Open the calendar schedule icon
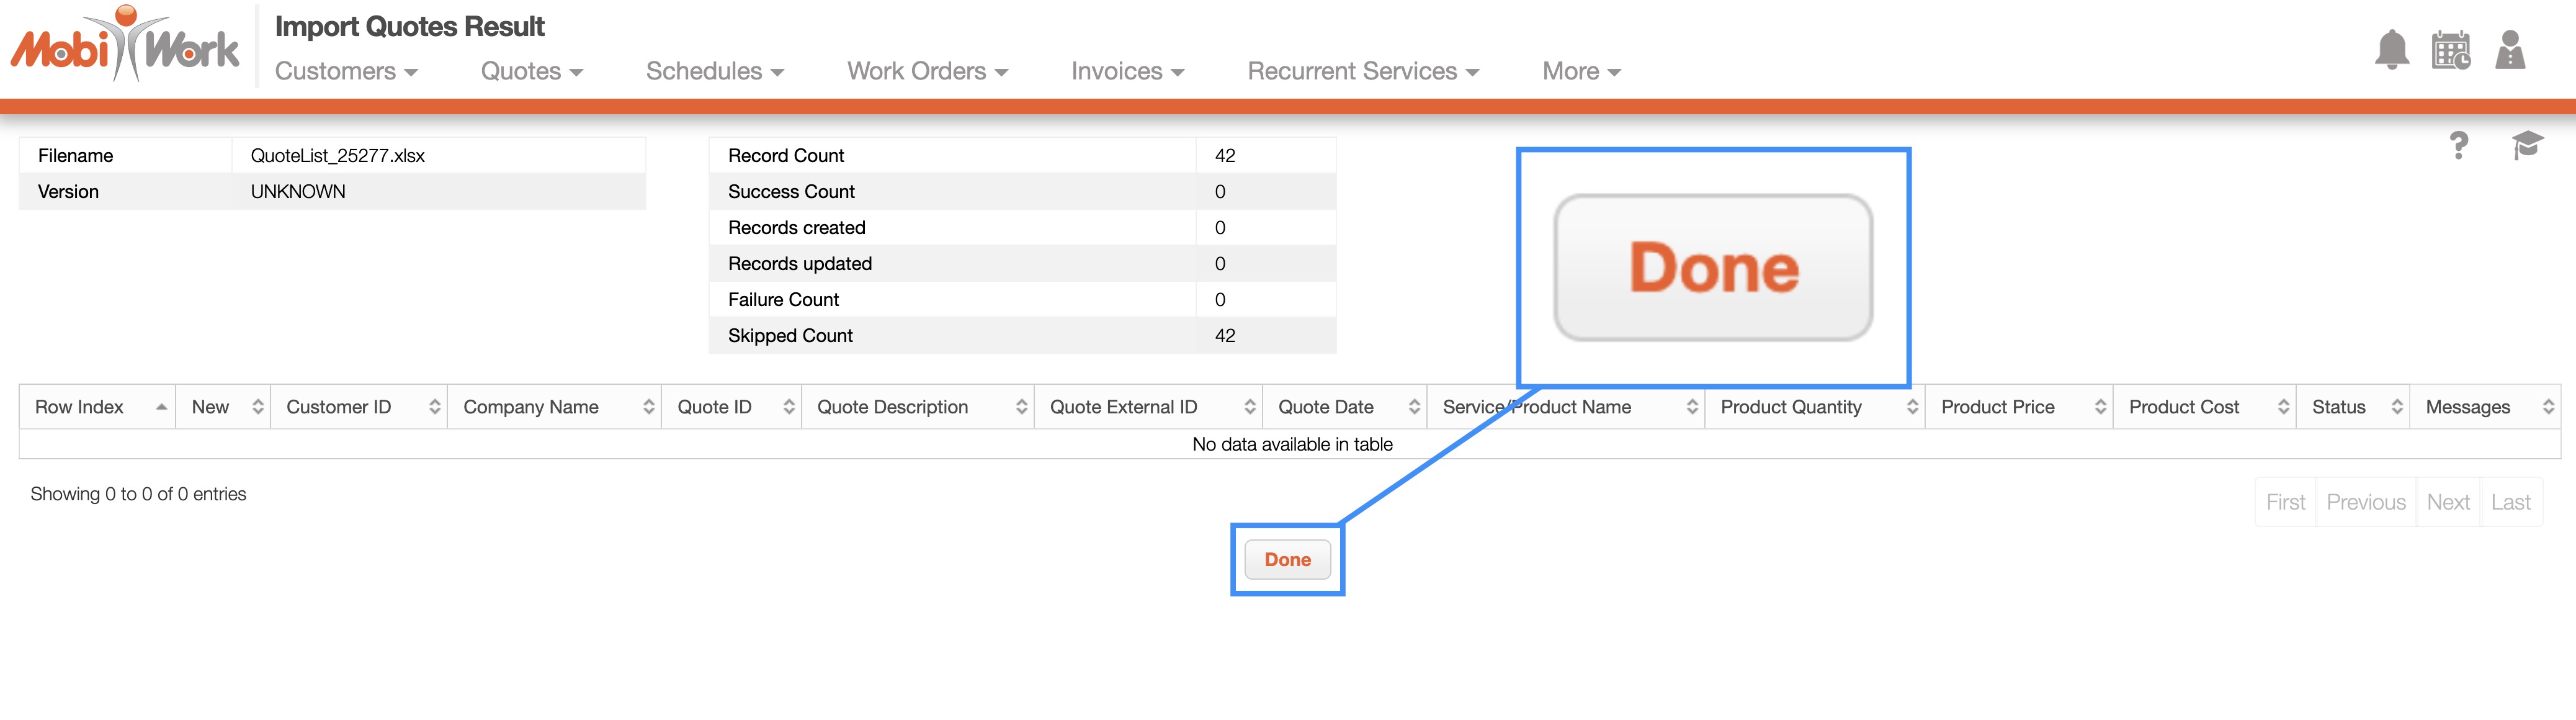The height and width of the screenshot is (720, 2576). [x=2450, y=50]
